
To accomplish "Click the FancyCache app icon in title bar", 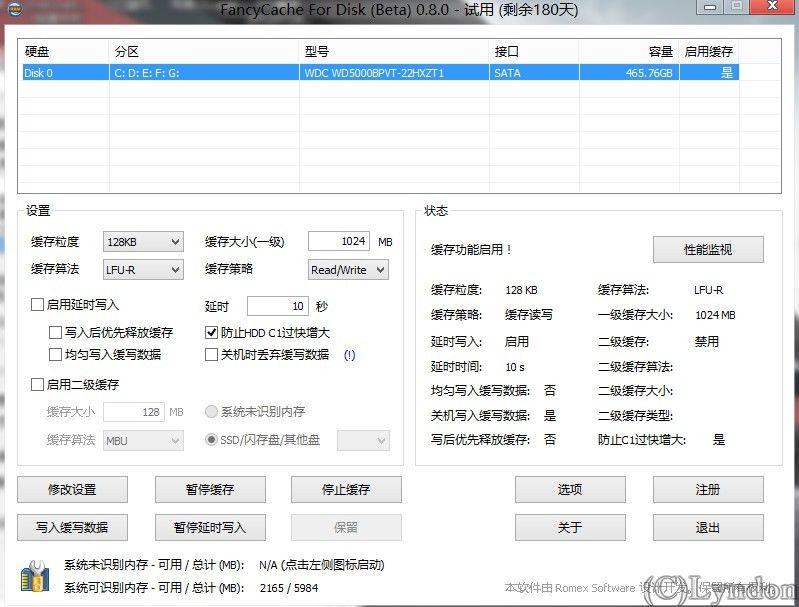I will (15, 8).
